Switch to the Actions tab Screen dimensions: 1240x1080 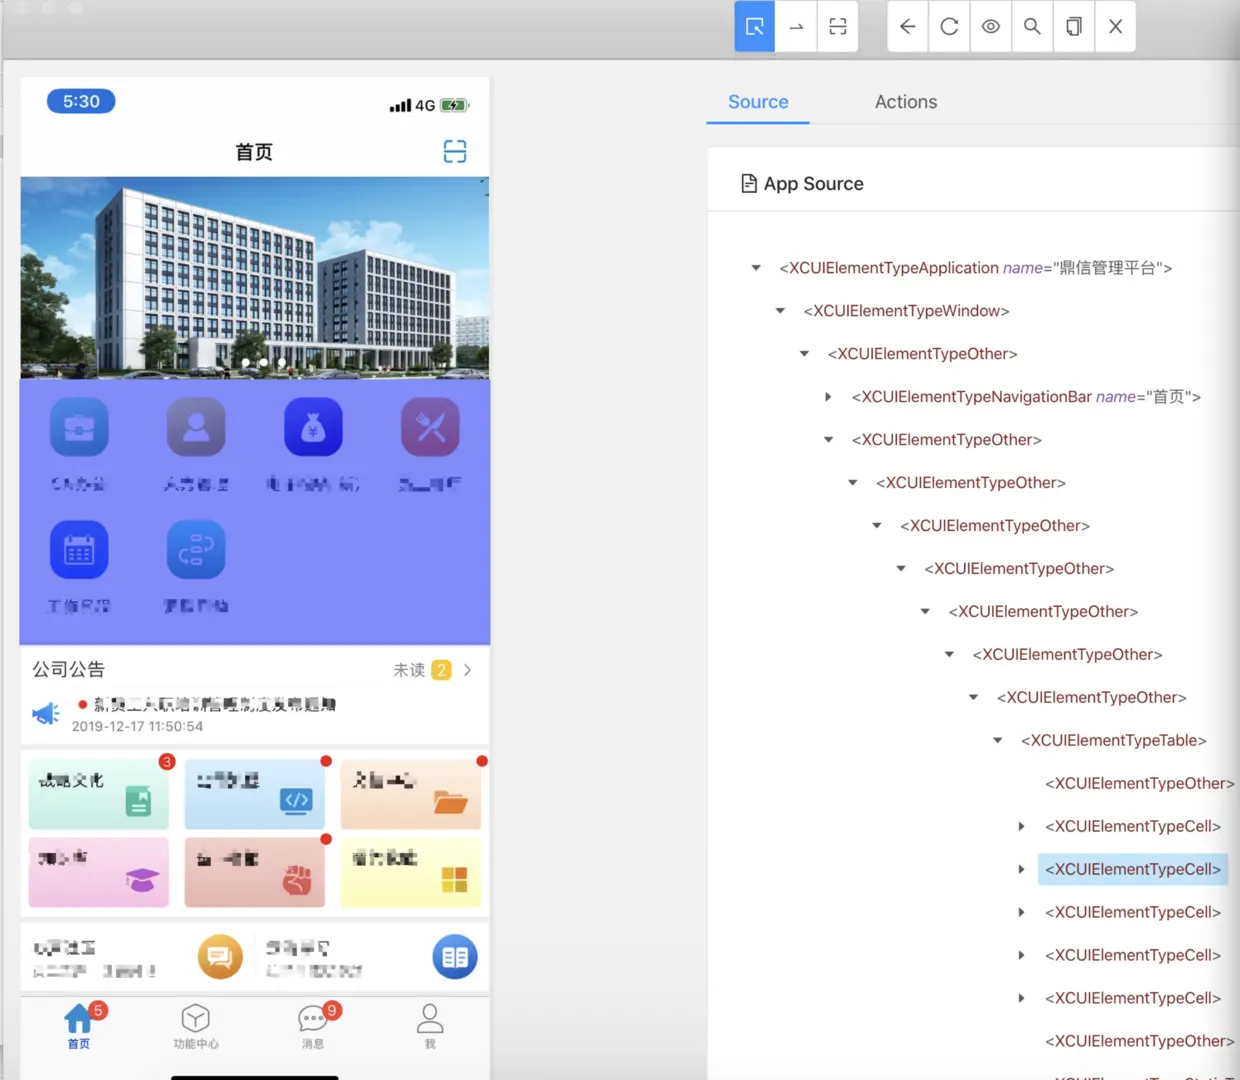(906, 102)
